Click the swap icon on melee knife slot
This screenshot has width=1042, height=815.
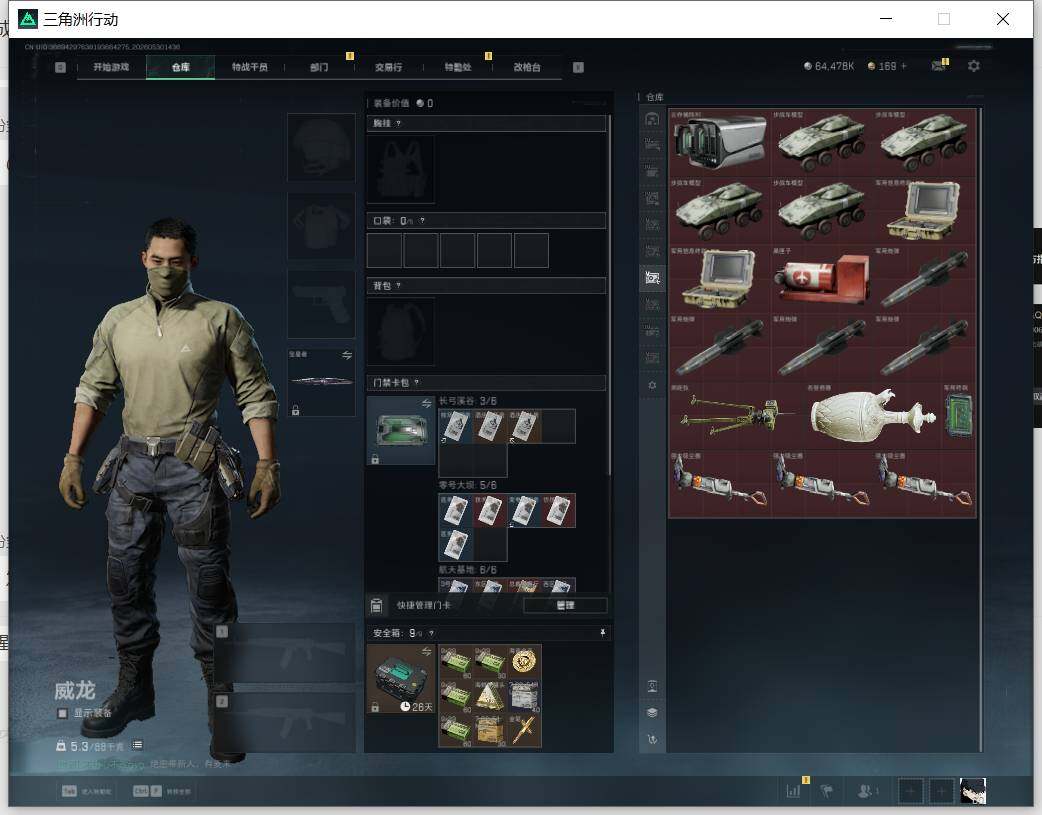tap(347, 355)
